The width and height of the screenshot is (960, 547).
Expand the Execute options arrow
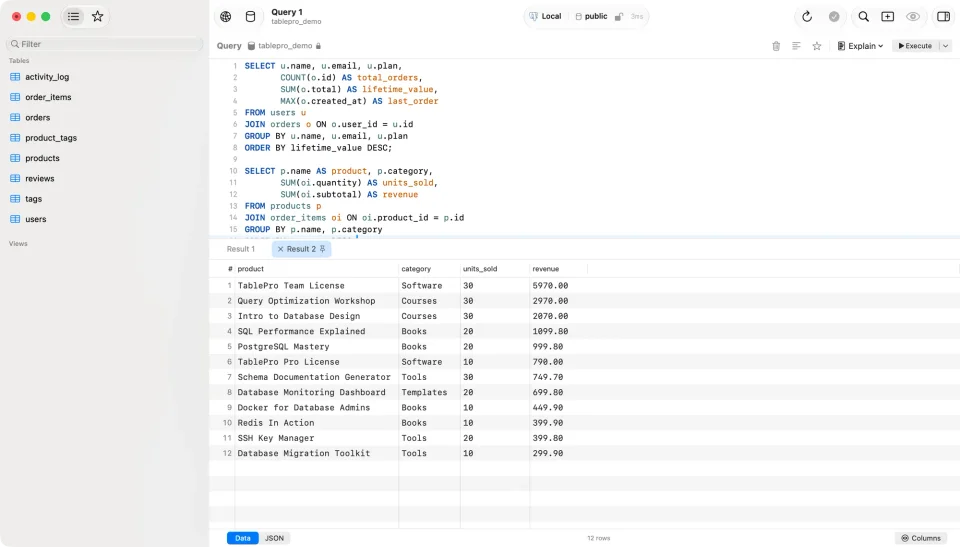[x=945, y=46]
